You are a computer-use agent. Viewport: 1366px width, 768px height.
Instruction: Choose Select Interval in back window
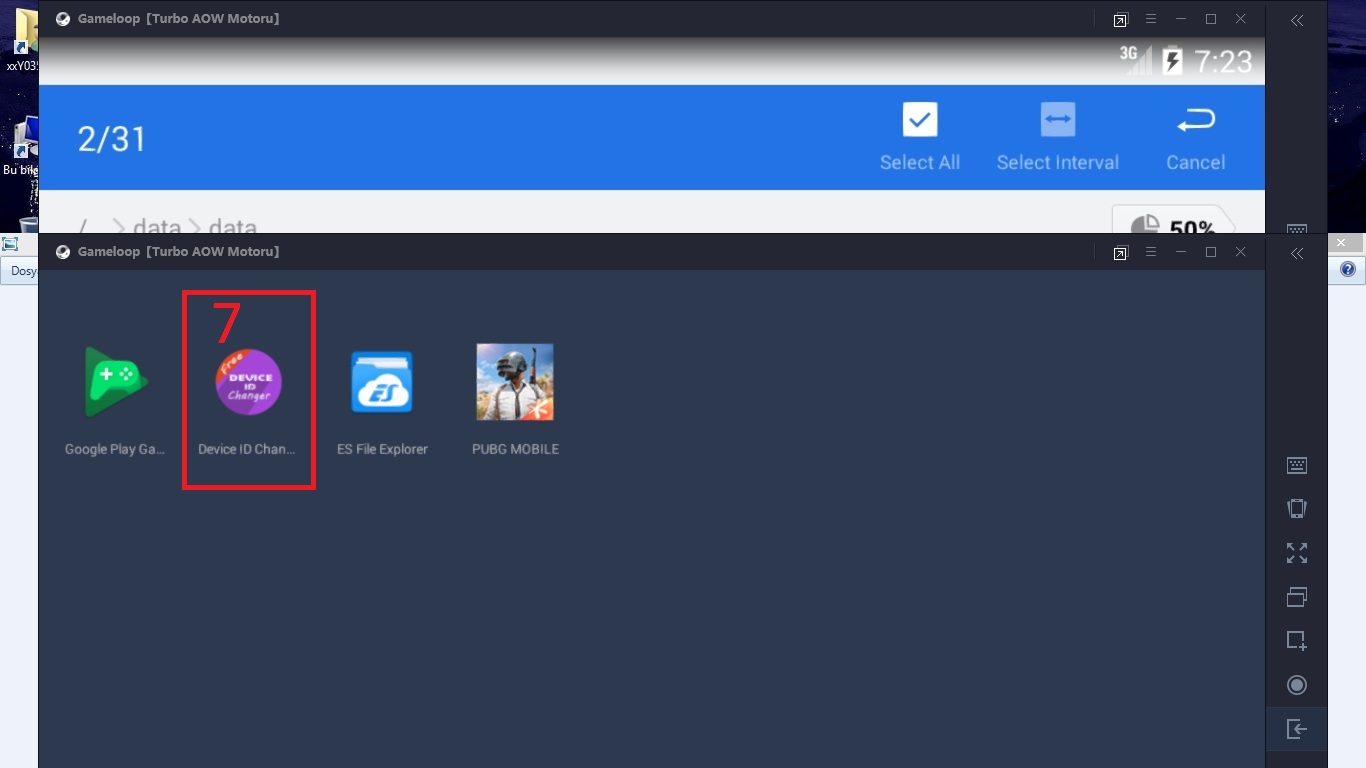click(x=1057, y=137)
